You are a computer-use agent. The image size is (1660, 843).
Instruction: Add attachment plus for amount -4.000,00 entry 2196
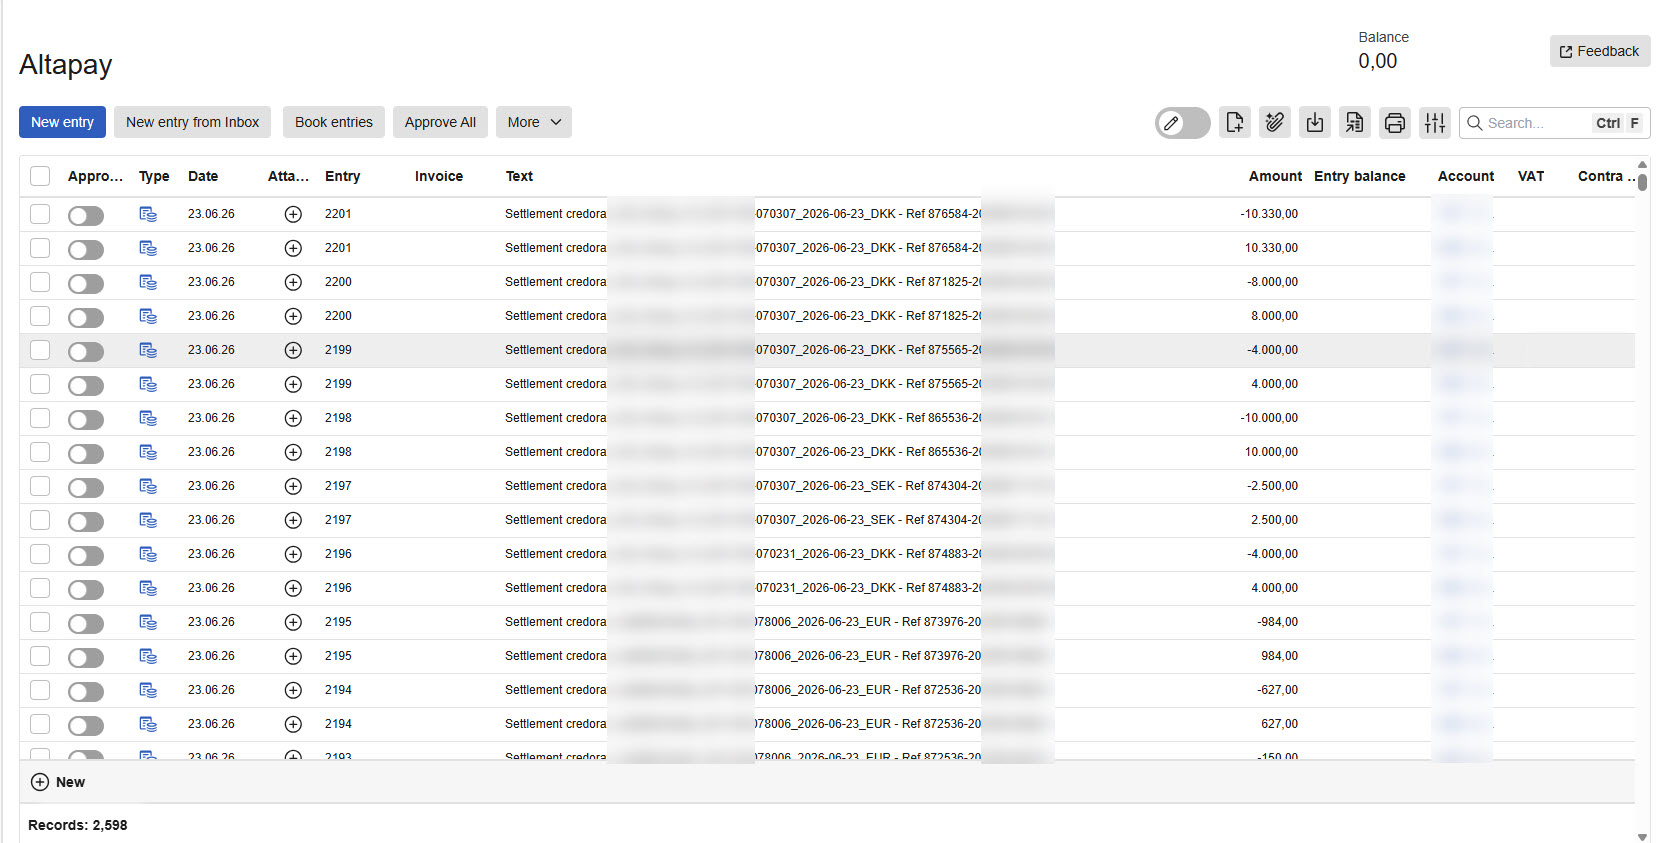(293, 554)
